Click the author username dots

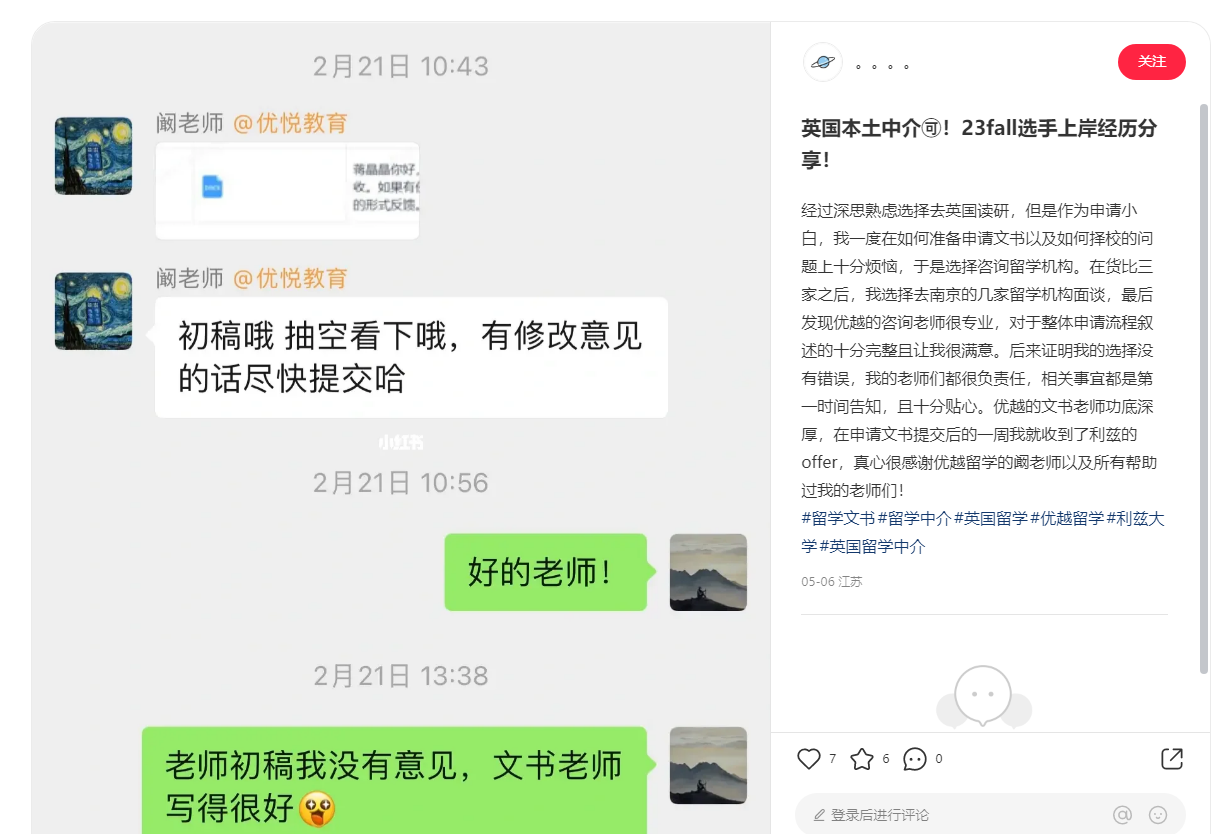coord(882,66)
